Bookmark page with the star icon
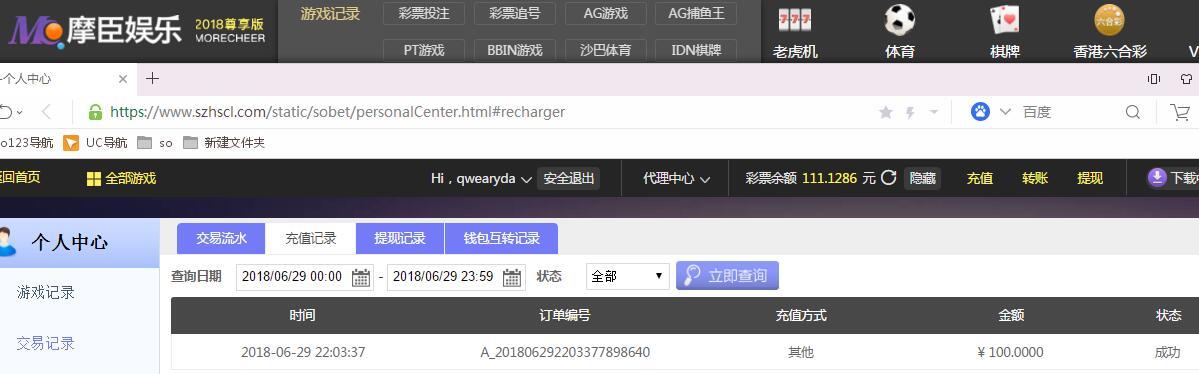This screenshot has height=374, width=1199. click(885, 112)
